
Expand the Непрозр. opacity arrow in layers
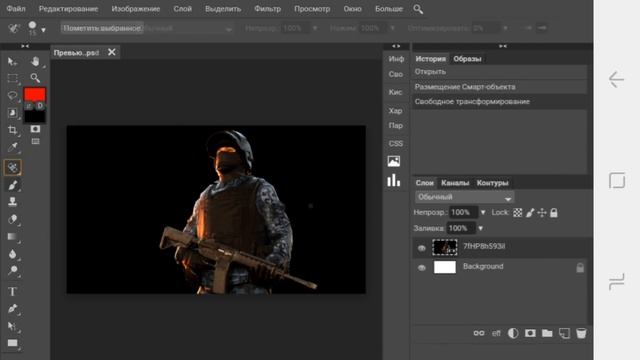pos(483,213)
